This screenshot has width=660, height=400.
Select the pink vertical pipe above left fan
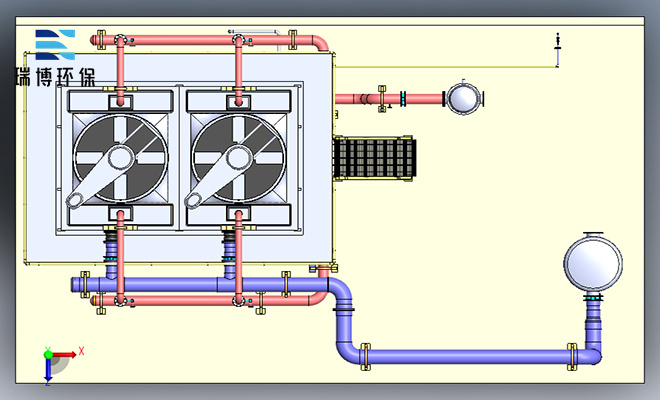point(121,68)
